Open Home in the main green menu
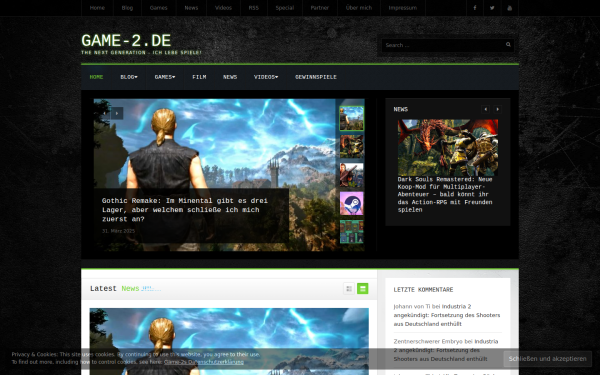The image size is (600, 375). (96, 77)
